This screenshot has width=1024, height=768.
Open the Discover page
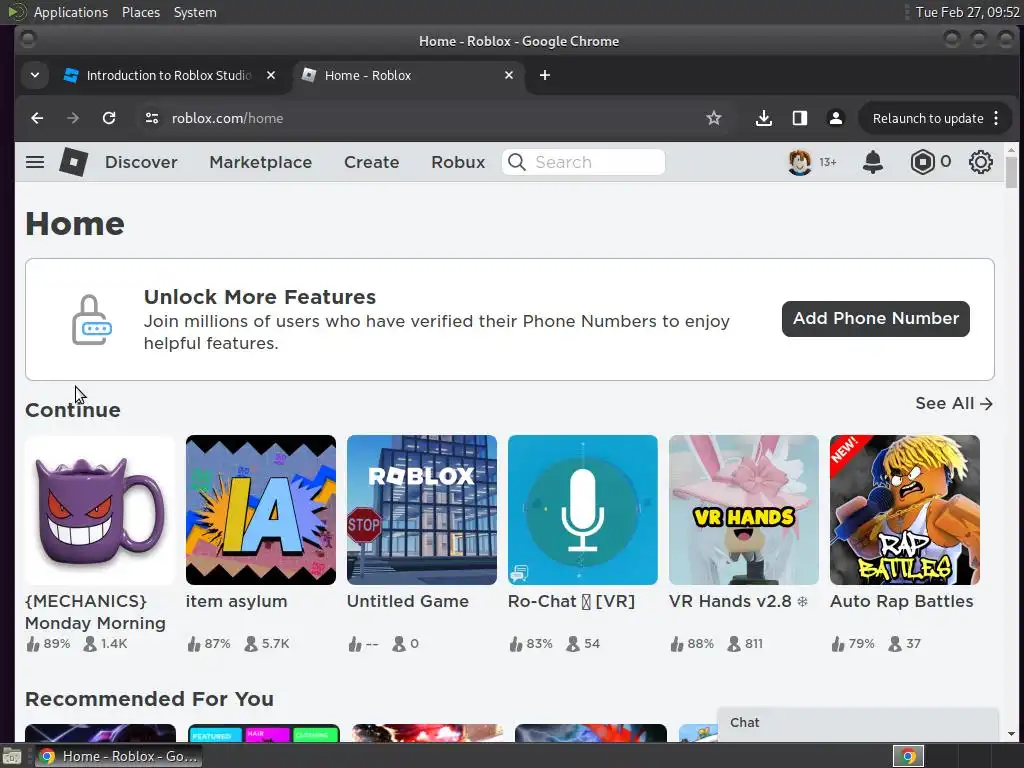point(141,162)
